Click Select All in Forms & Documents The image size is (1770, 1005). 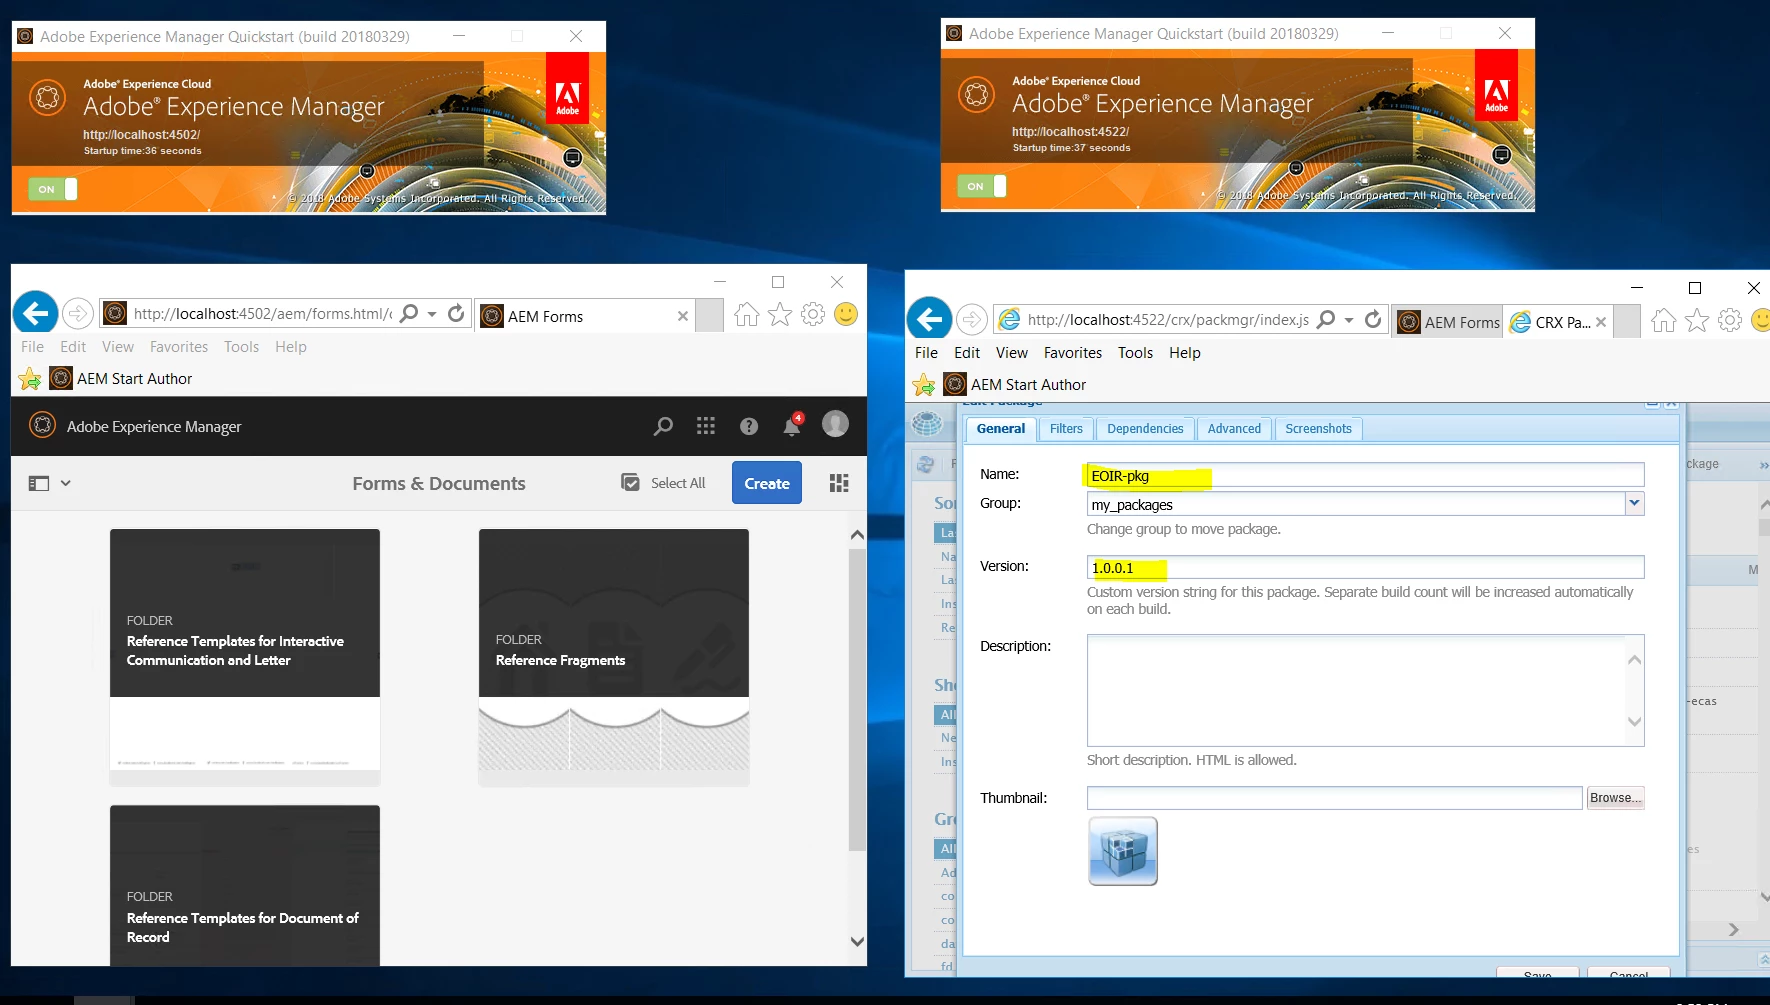click(x=663, y=483)
